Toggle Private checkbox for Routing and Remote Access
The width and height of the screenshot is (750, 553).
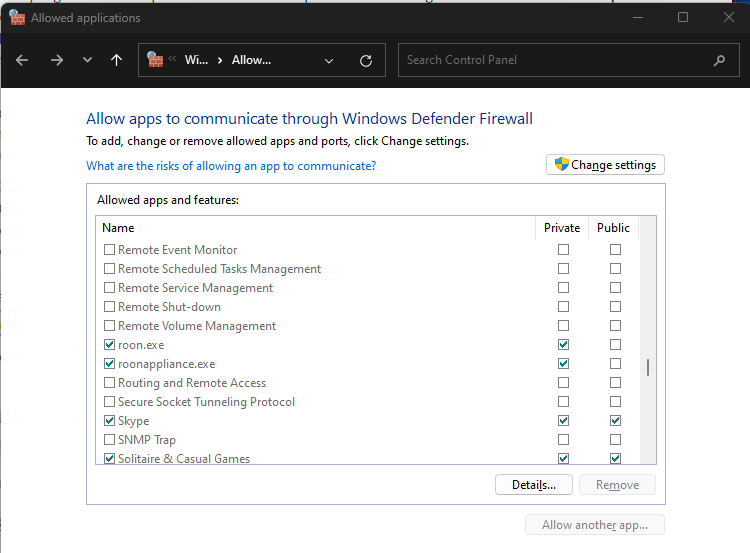(563, 383)
